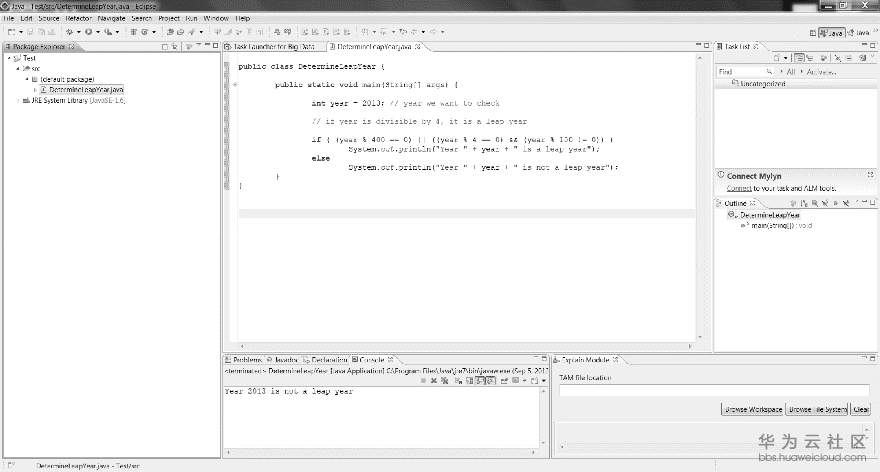Open the Debug button dropdown arrow

79,32
